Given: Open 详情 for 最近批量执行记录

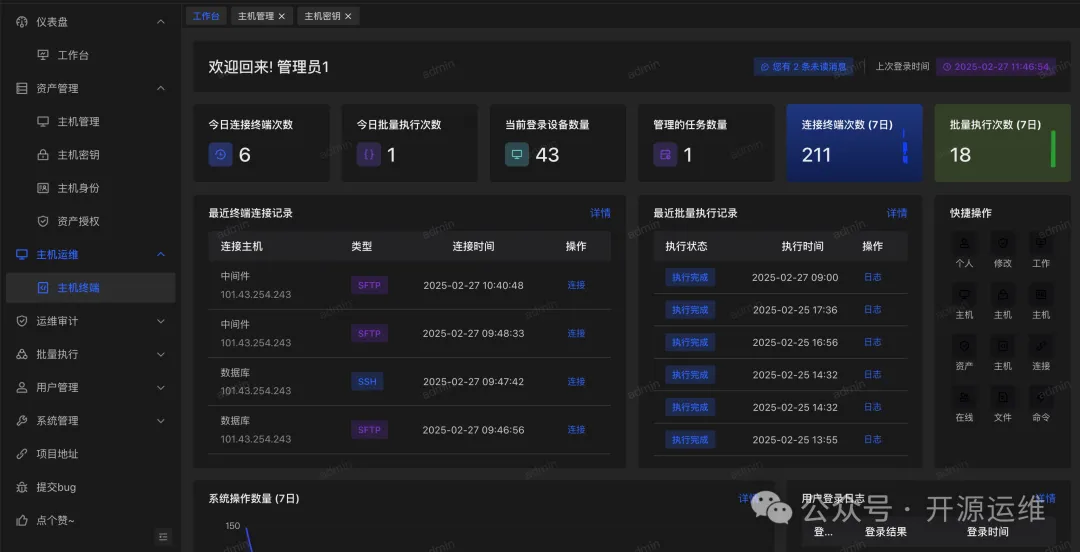Looking at the screenshot, I should click(897, 213).
